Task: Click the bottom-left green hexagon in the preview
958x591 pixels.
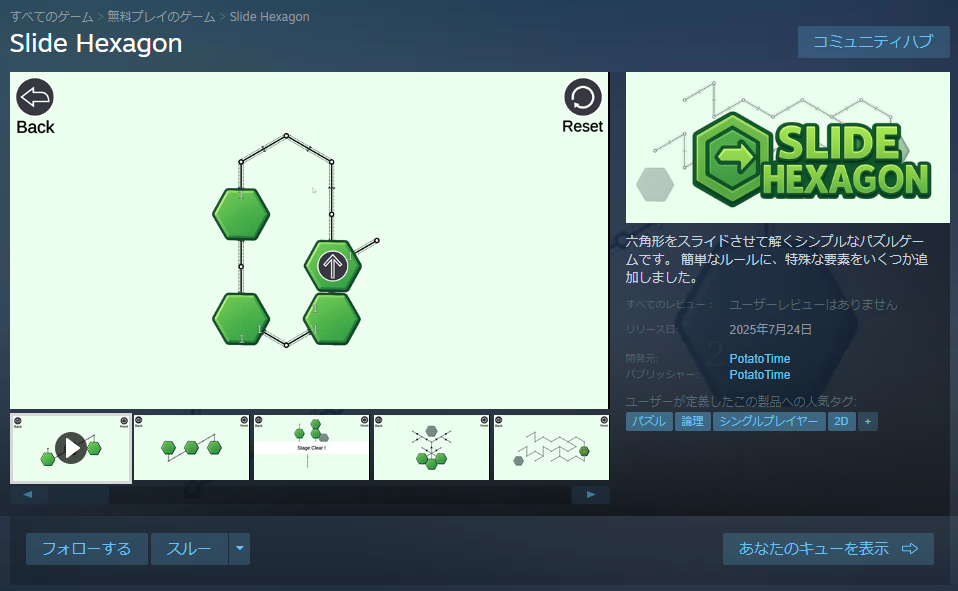Action: [241, 319]
